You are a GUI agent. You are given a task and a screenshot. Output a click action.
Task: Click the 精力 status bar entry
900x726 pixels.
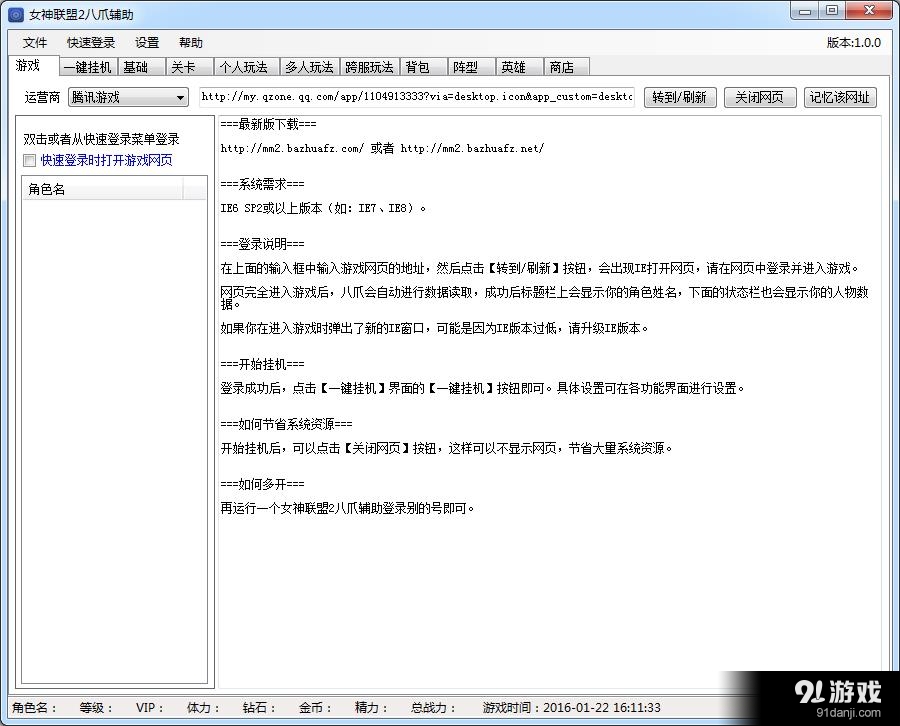point(372,708)
